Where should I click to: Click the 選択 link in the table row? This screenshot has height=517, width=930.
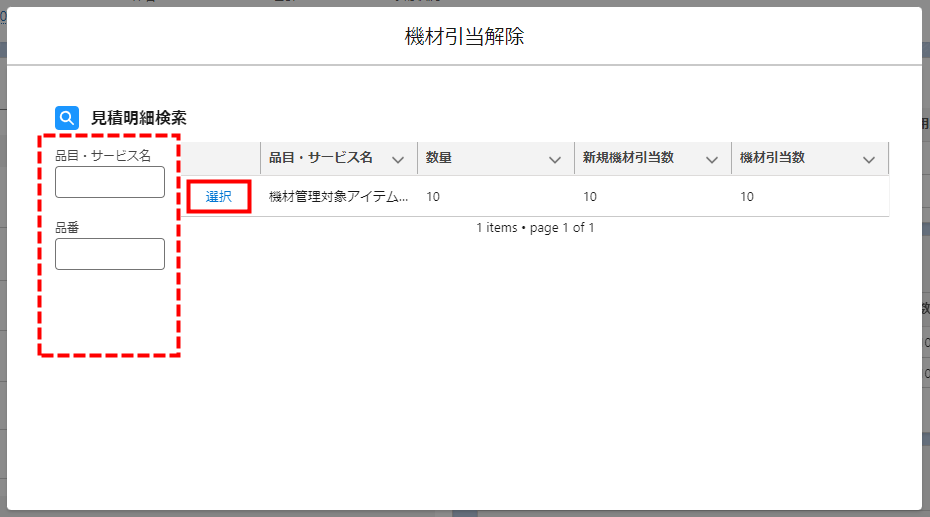coord(219,197)
